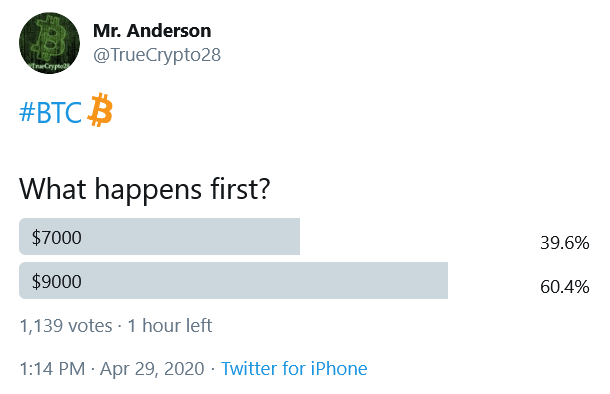The height and width of the screenshot is (394, 610).
Task: Open Mr. Anderson's profile name
Action: [x=152, y=31]
